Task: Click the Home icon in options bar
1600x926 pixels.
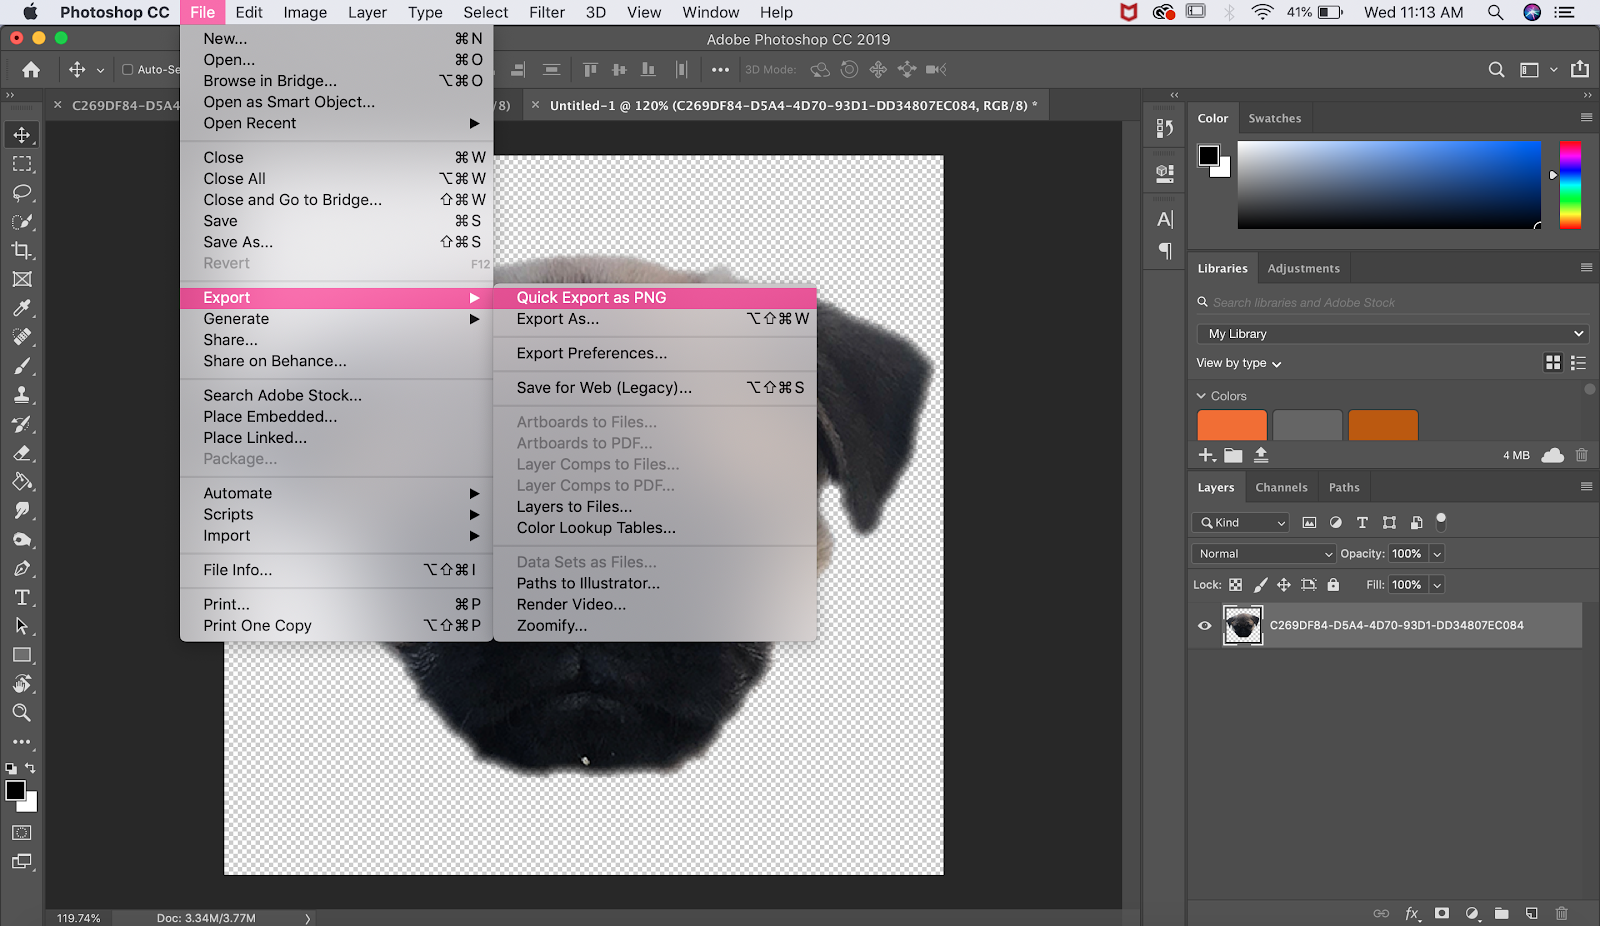Action: [x=31, y=70]
